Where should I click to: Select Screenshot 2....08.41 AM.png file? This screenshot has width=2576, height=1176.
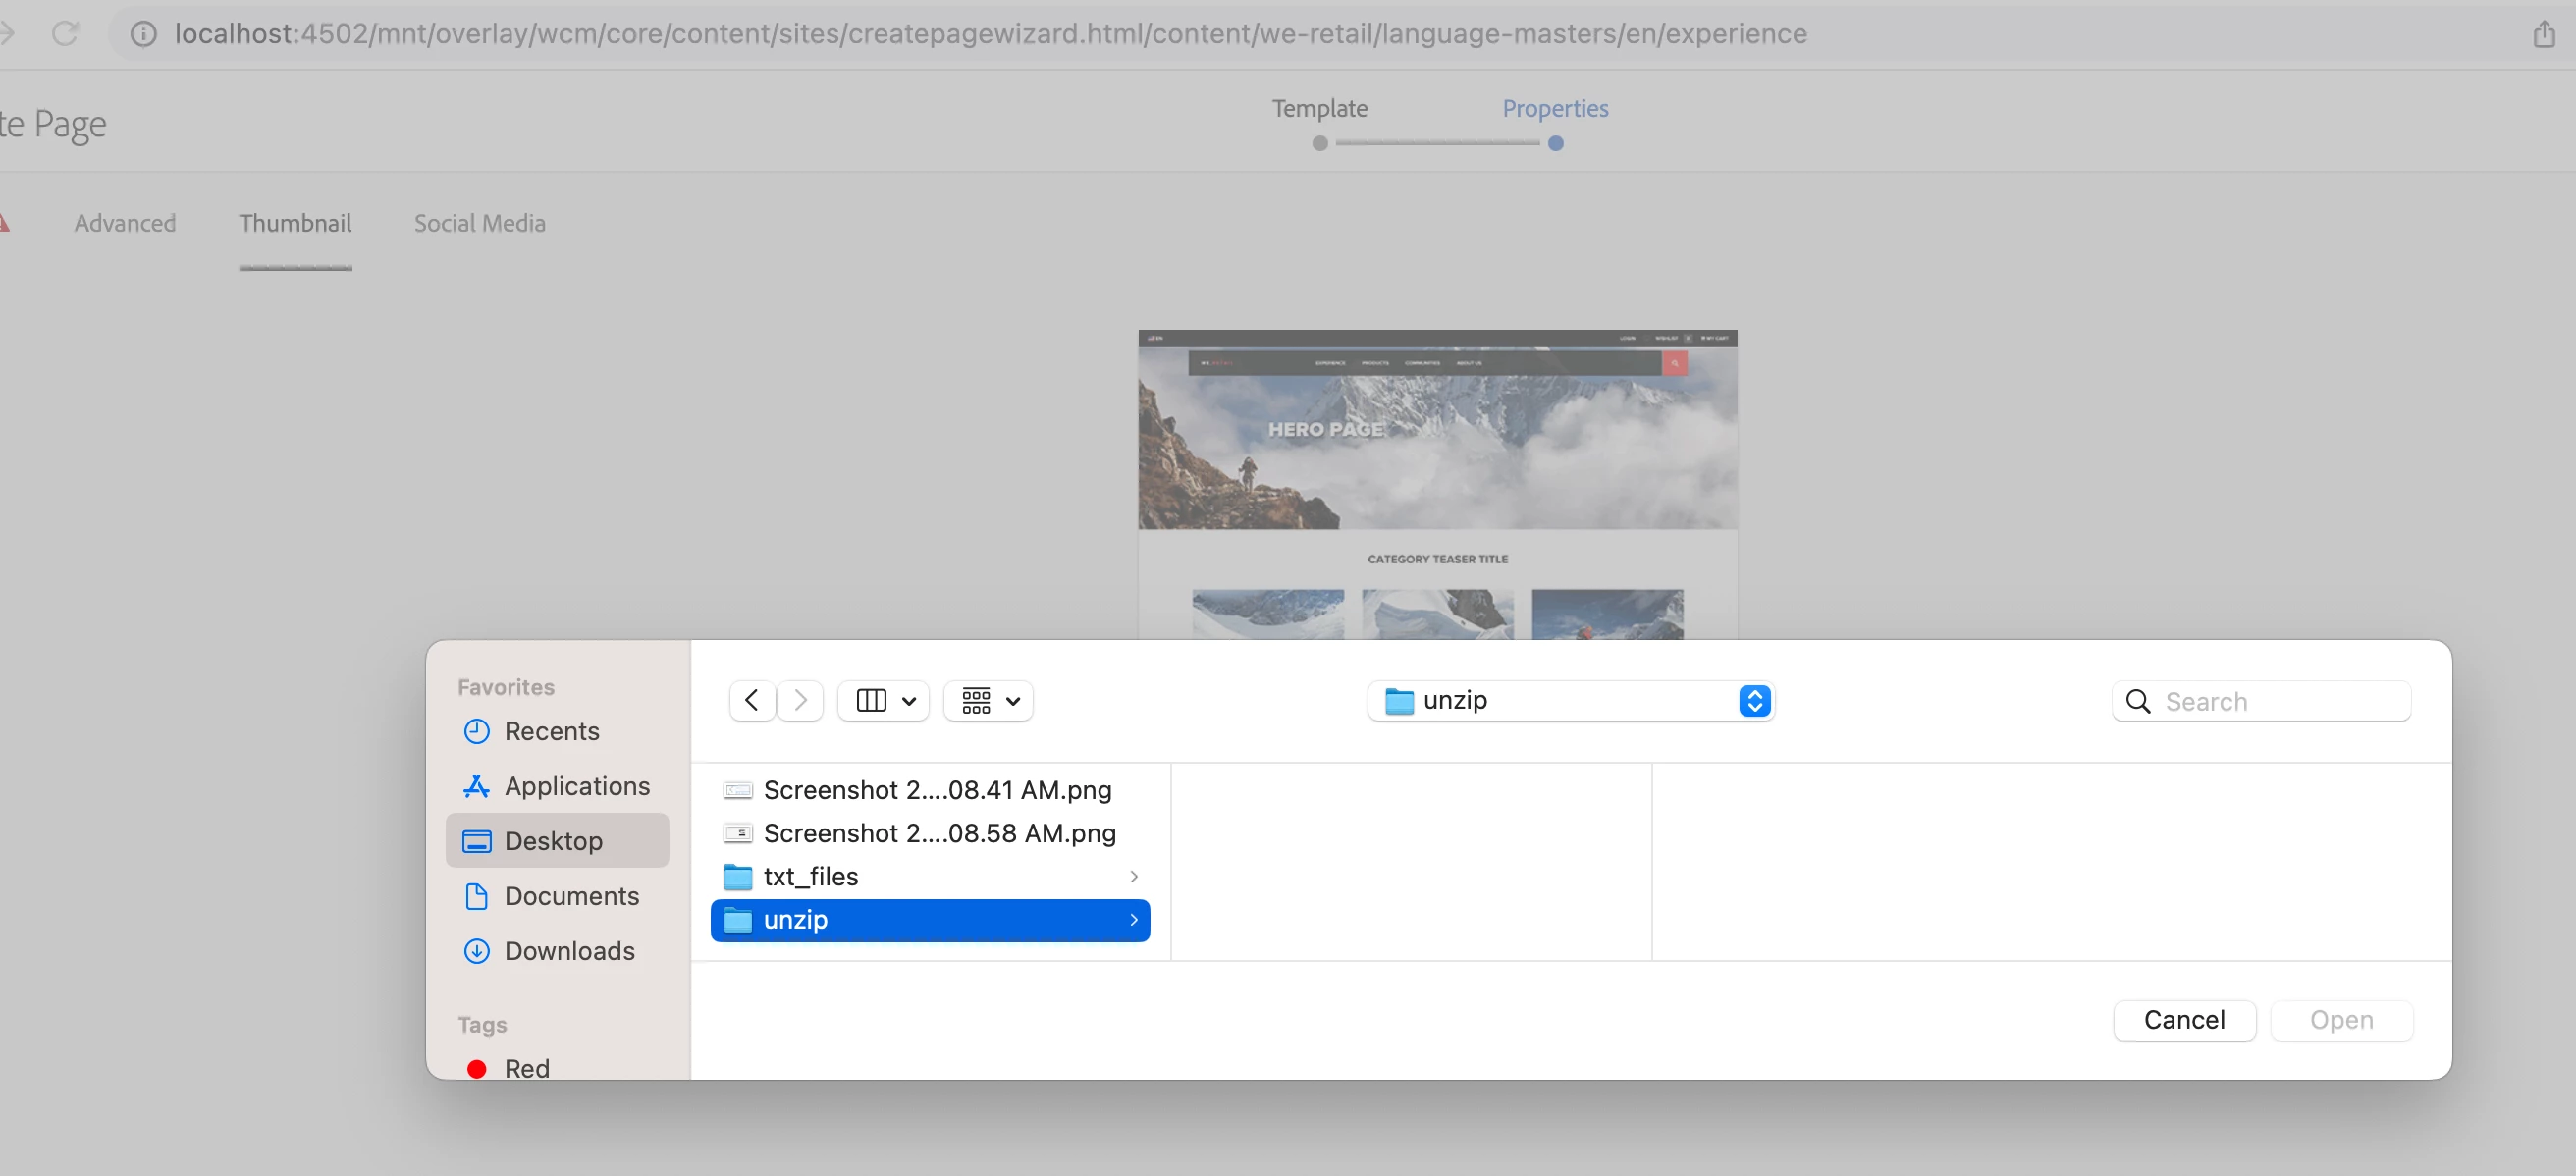click(x=936, y=790)
